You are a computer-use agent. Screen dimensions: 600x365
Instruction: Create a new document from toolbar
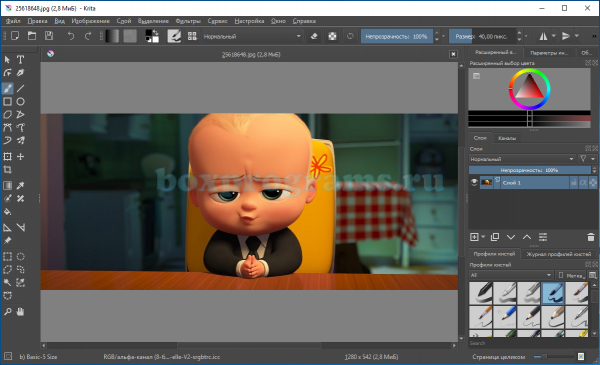15,36
